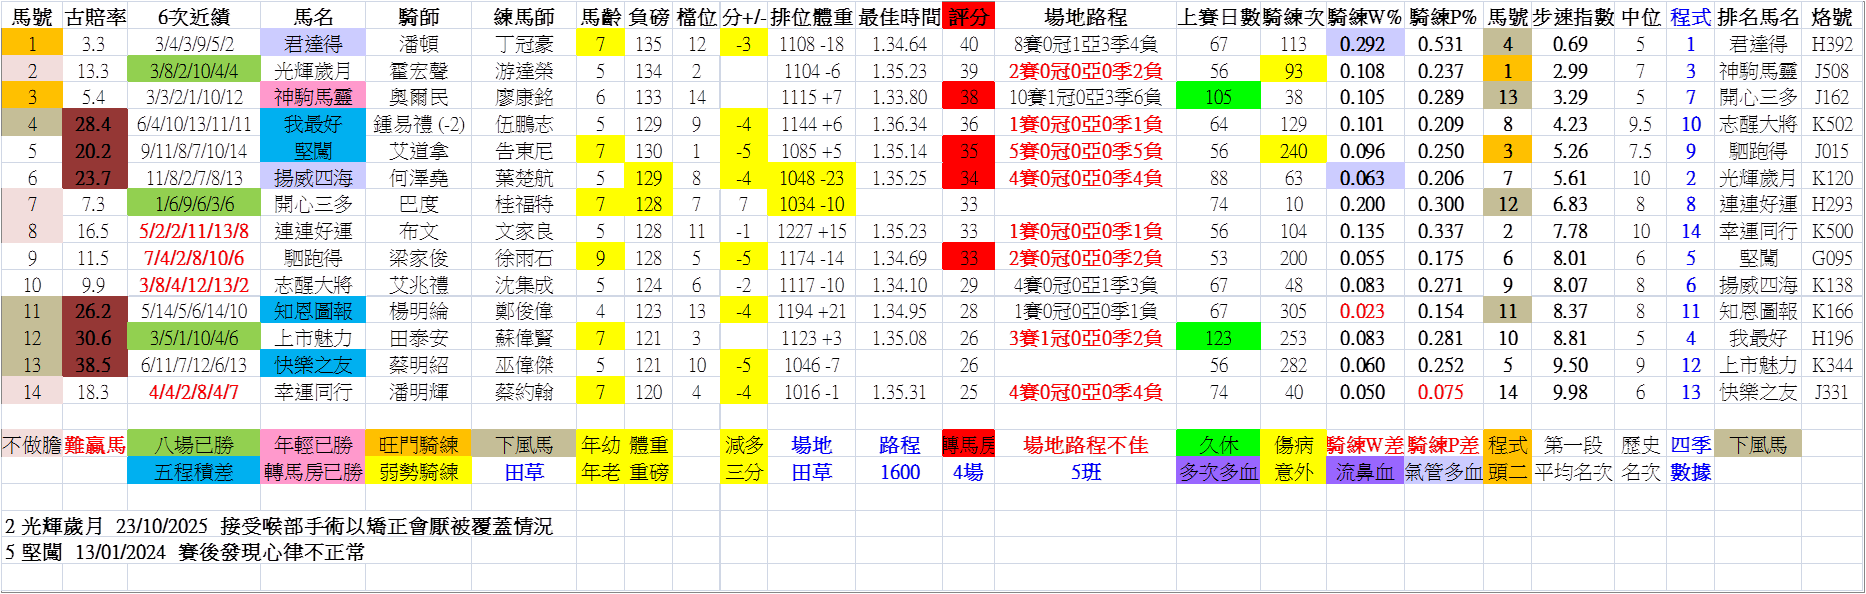Select horse name cell 君達得

click(x=313, y=44)
